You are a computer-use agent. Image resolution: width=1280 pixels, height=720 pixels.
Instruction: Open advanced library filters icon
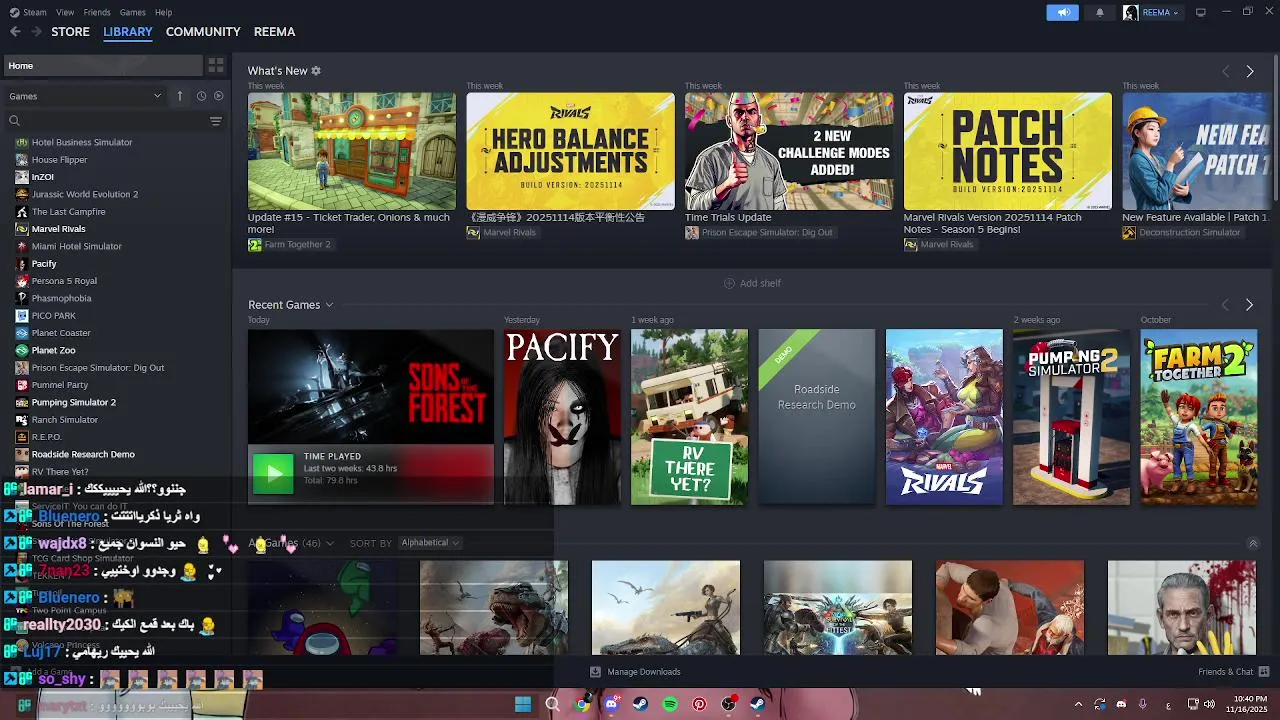pyautogui.click(x=215, y=121)
